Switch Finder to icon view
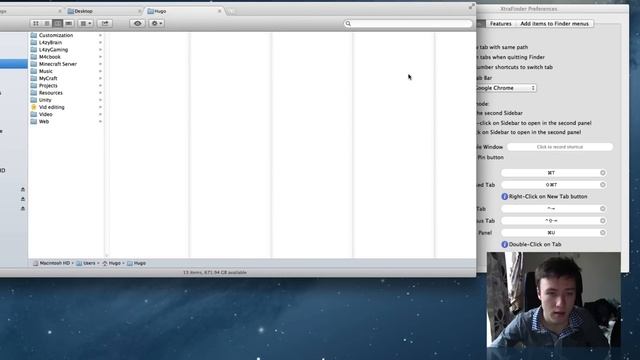 point(36,23)
